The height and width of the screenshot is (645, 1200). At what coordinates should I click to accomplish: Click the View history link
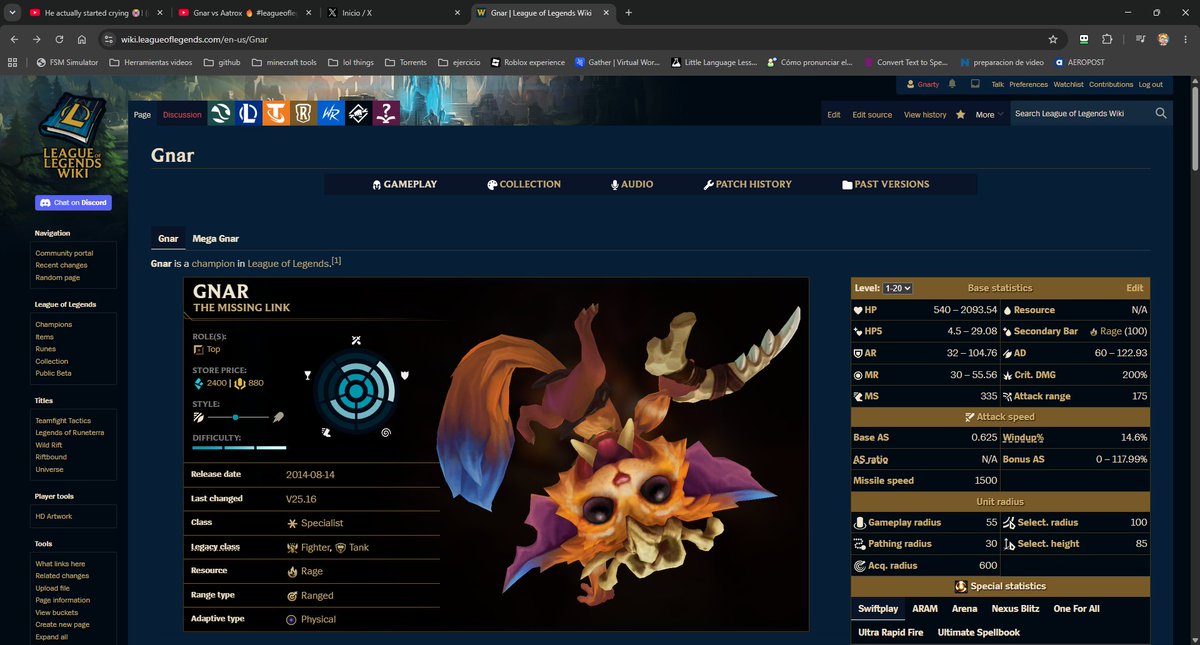point(925,114)
